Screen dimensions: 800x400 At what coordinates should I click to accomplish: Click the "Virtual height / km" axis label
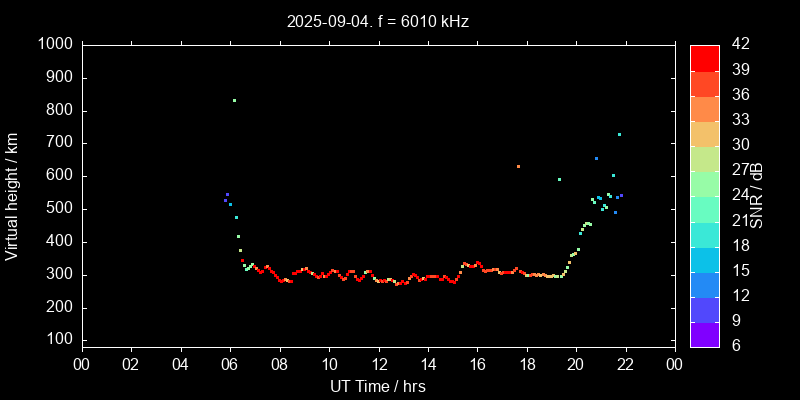(x=12, y=196)
